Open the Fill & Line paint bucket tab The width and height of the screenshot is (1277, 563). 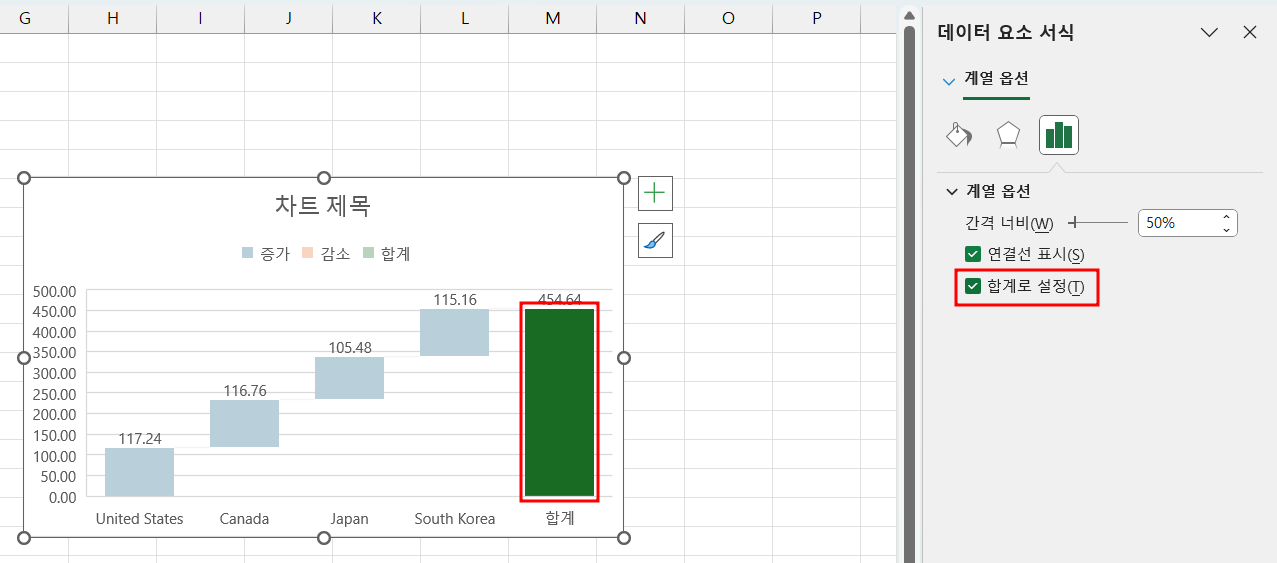coord(959,135)
